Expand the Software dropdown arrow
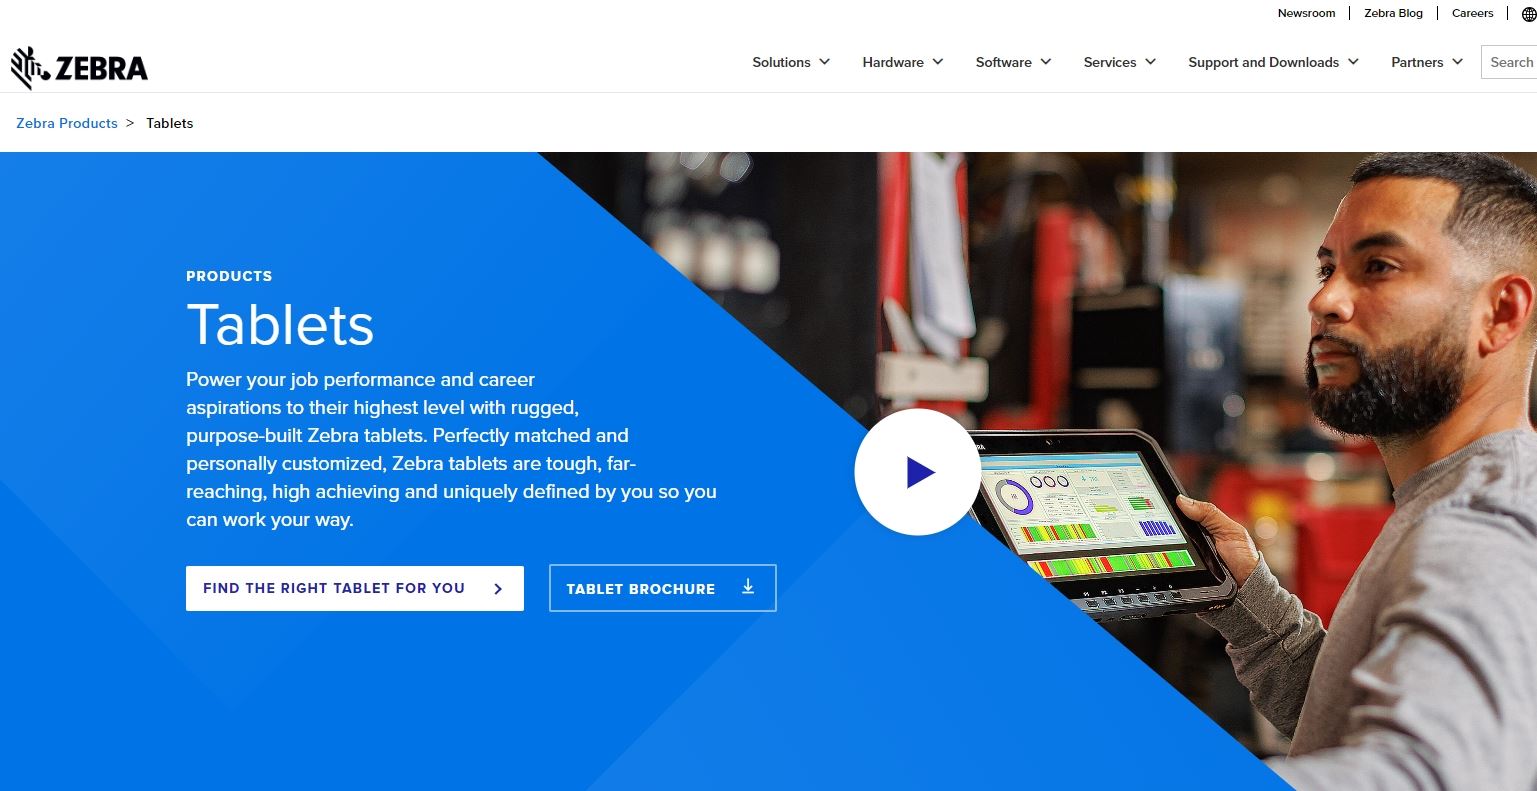Image resolution: width=1537 pixels, height=791 pixels. (x=1046, y=62)
